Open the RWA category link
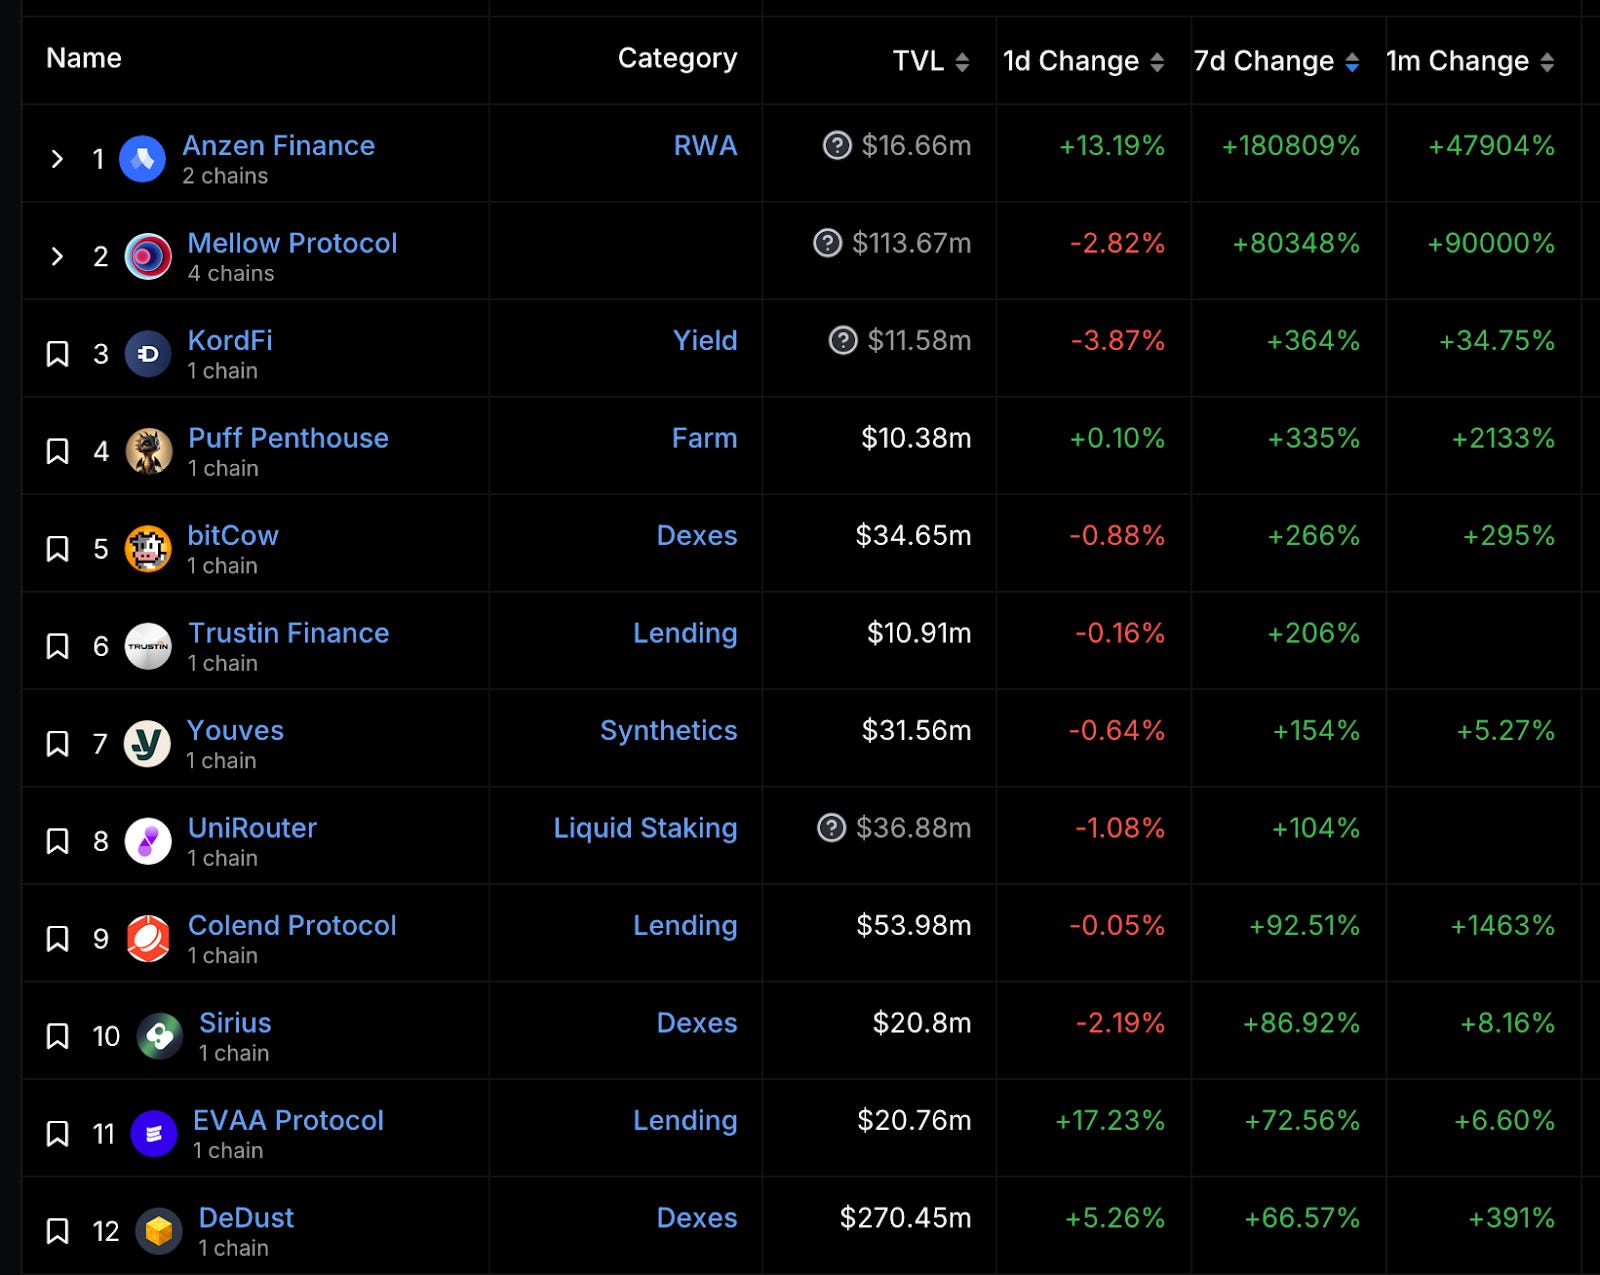 pyautogui.click(x=705, y=146)
